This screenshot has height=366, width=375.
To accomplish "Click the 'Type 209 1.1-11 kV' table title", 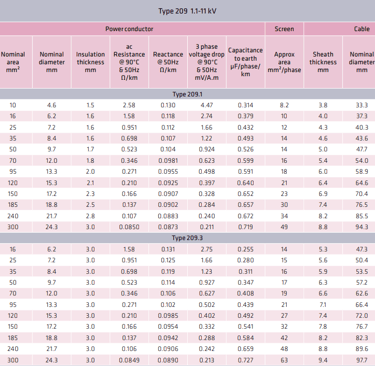I will click(x=187, y=11).
